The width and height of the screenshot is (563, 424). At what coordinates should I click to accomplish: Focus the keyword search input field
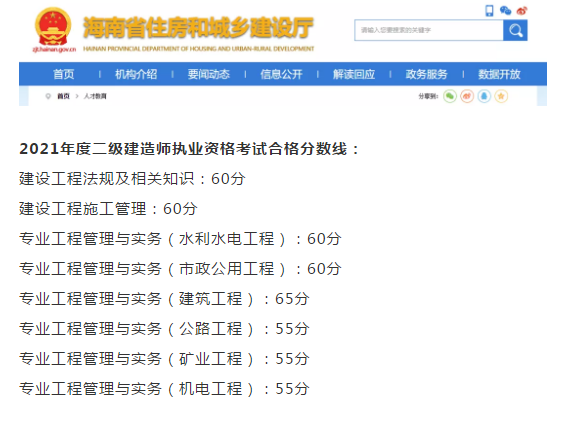click(x=429, y=31)
